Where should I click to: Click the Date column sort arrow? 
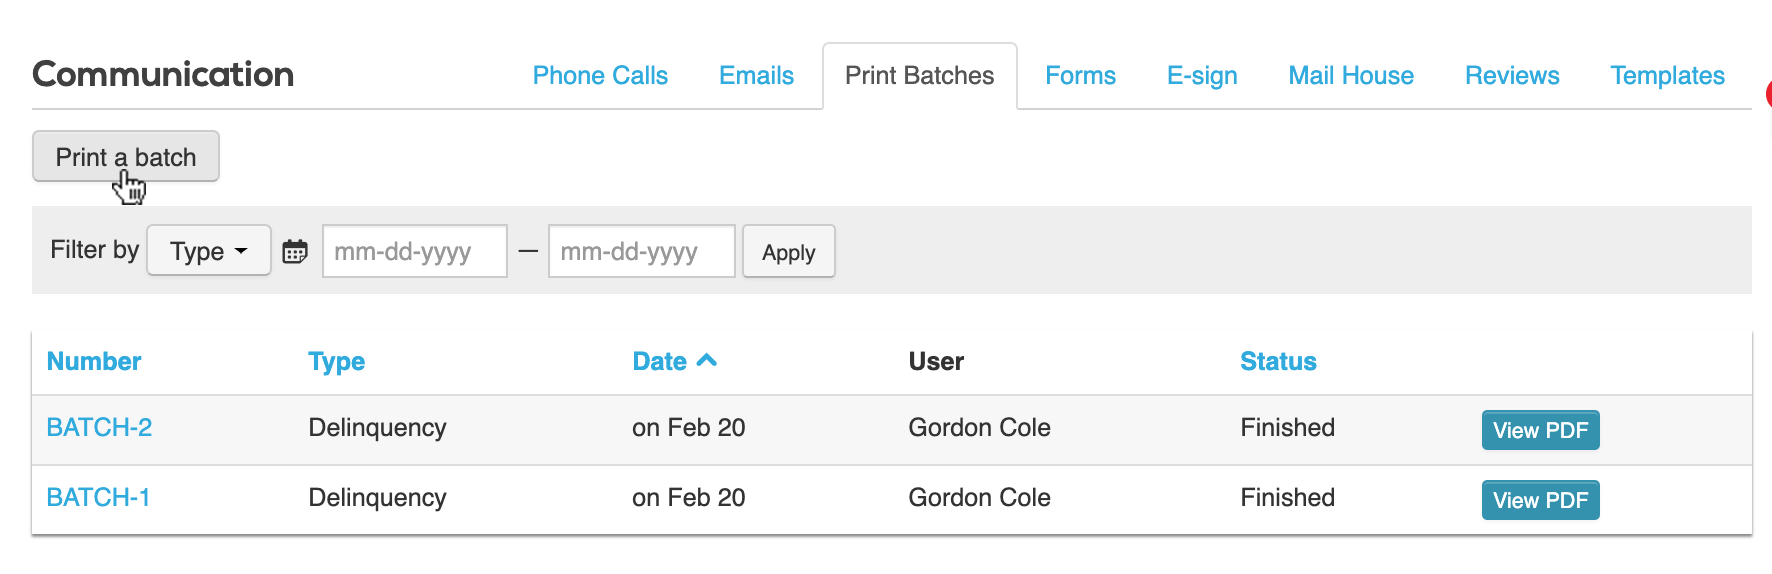pos(707,361)
